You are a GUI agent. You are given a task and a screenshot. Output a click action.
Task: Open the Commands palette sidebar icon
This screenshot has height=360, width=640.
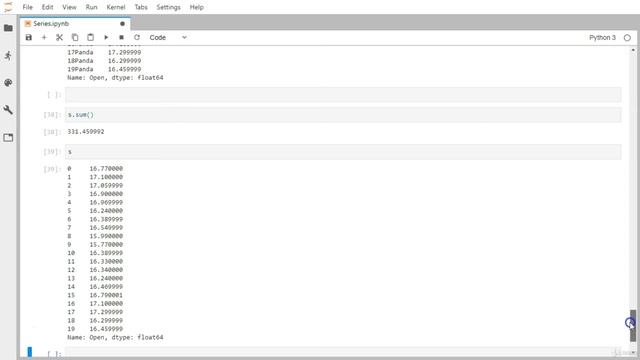pyautogui.click(x=8, y=83)
